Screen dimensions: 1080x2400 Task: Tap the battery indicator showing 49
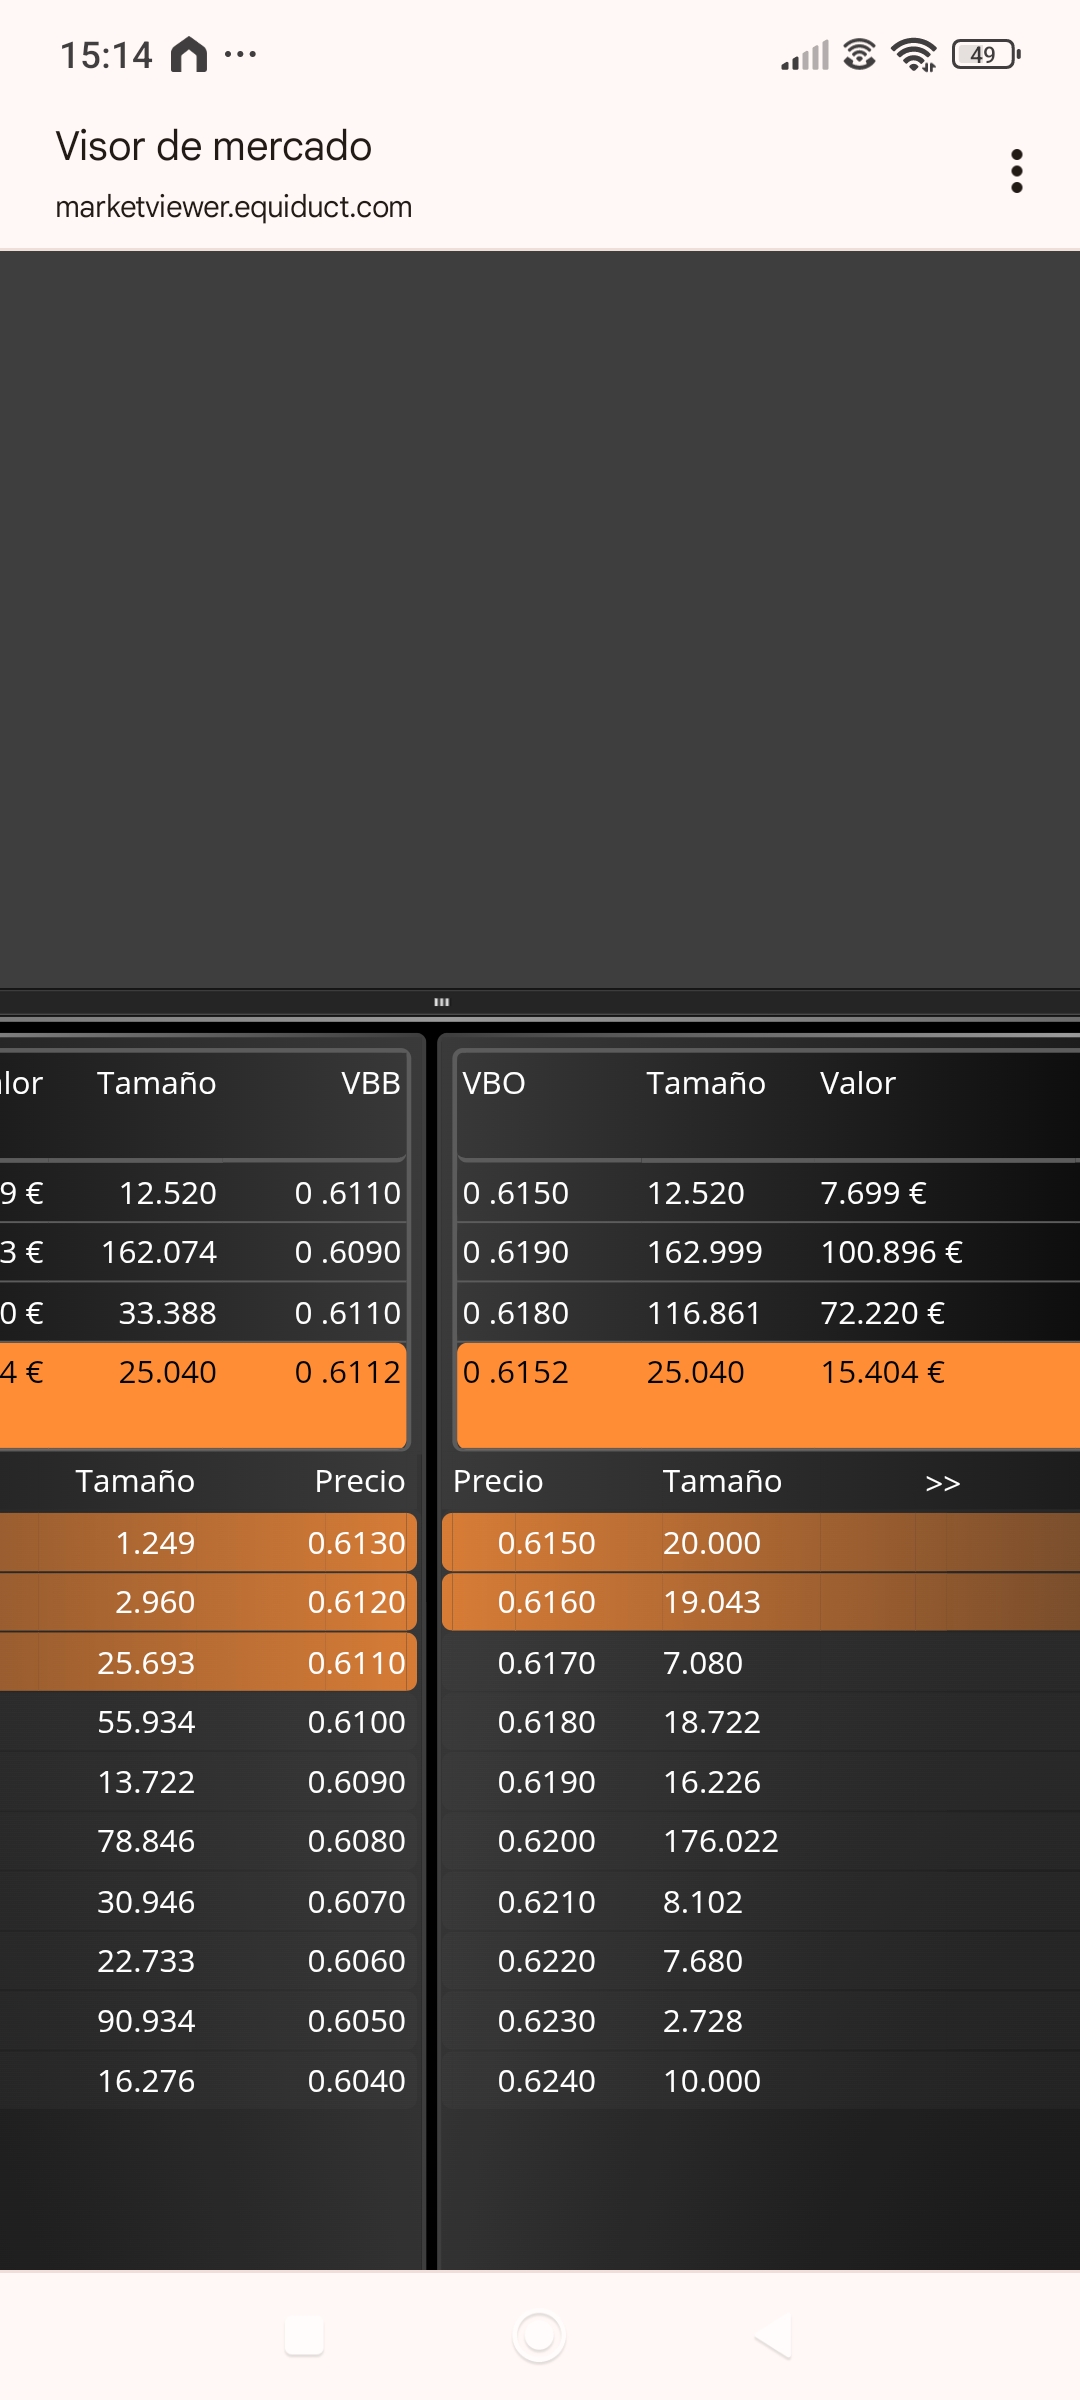click(x=986, y=54)
